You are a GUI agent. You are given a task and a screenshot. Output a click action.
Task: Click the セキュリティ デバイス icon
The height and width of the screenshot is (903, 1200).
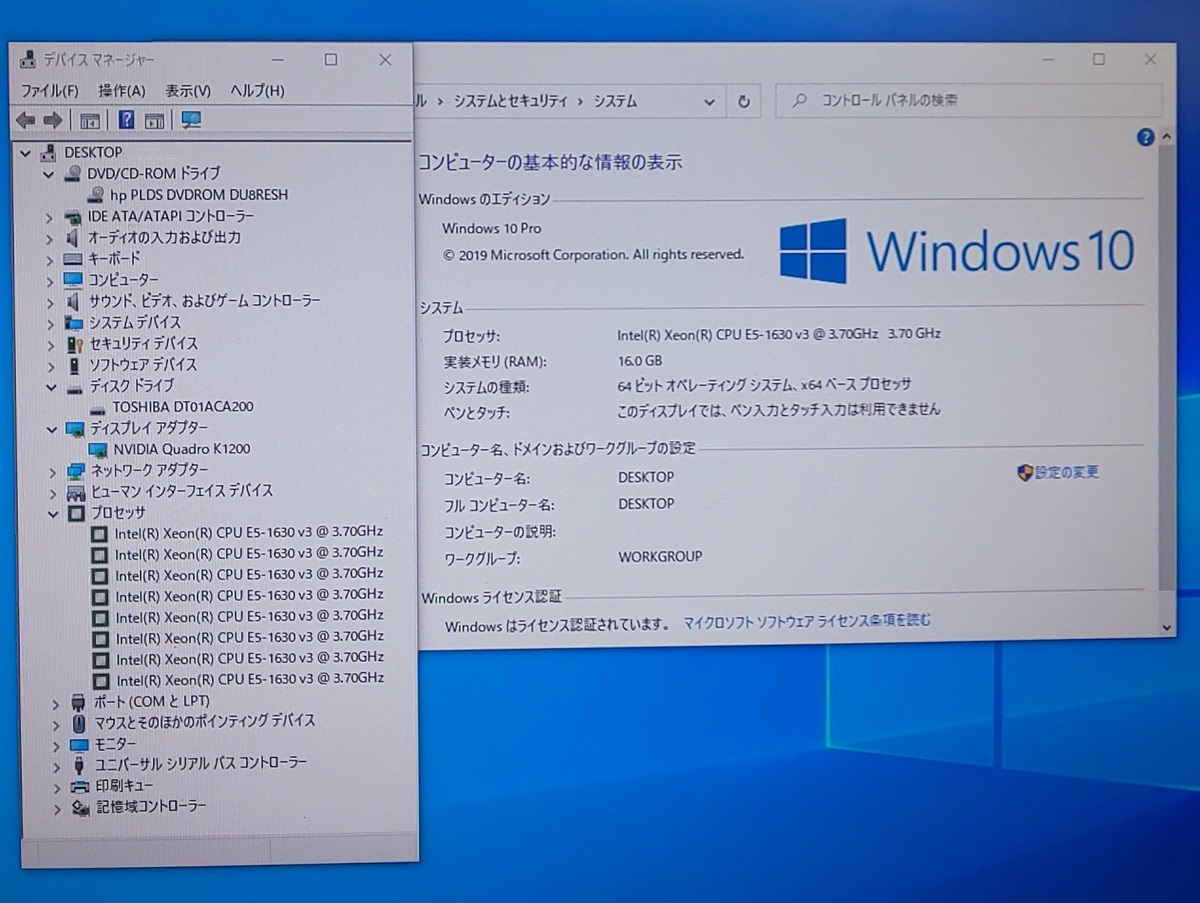click(x=73, y=343)
